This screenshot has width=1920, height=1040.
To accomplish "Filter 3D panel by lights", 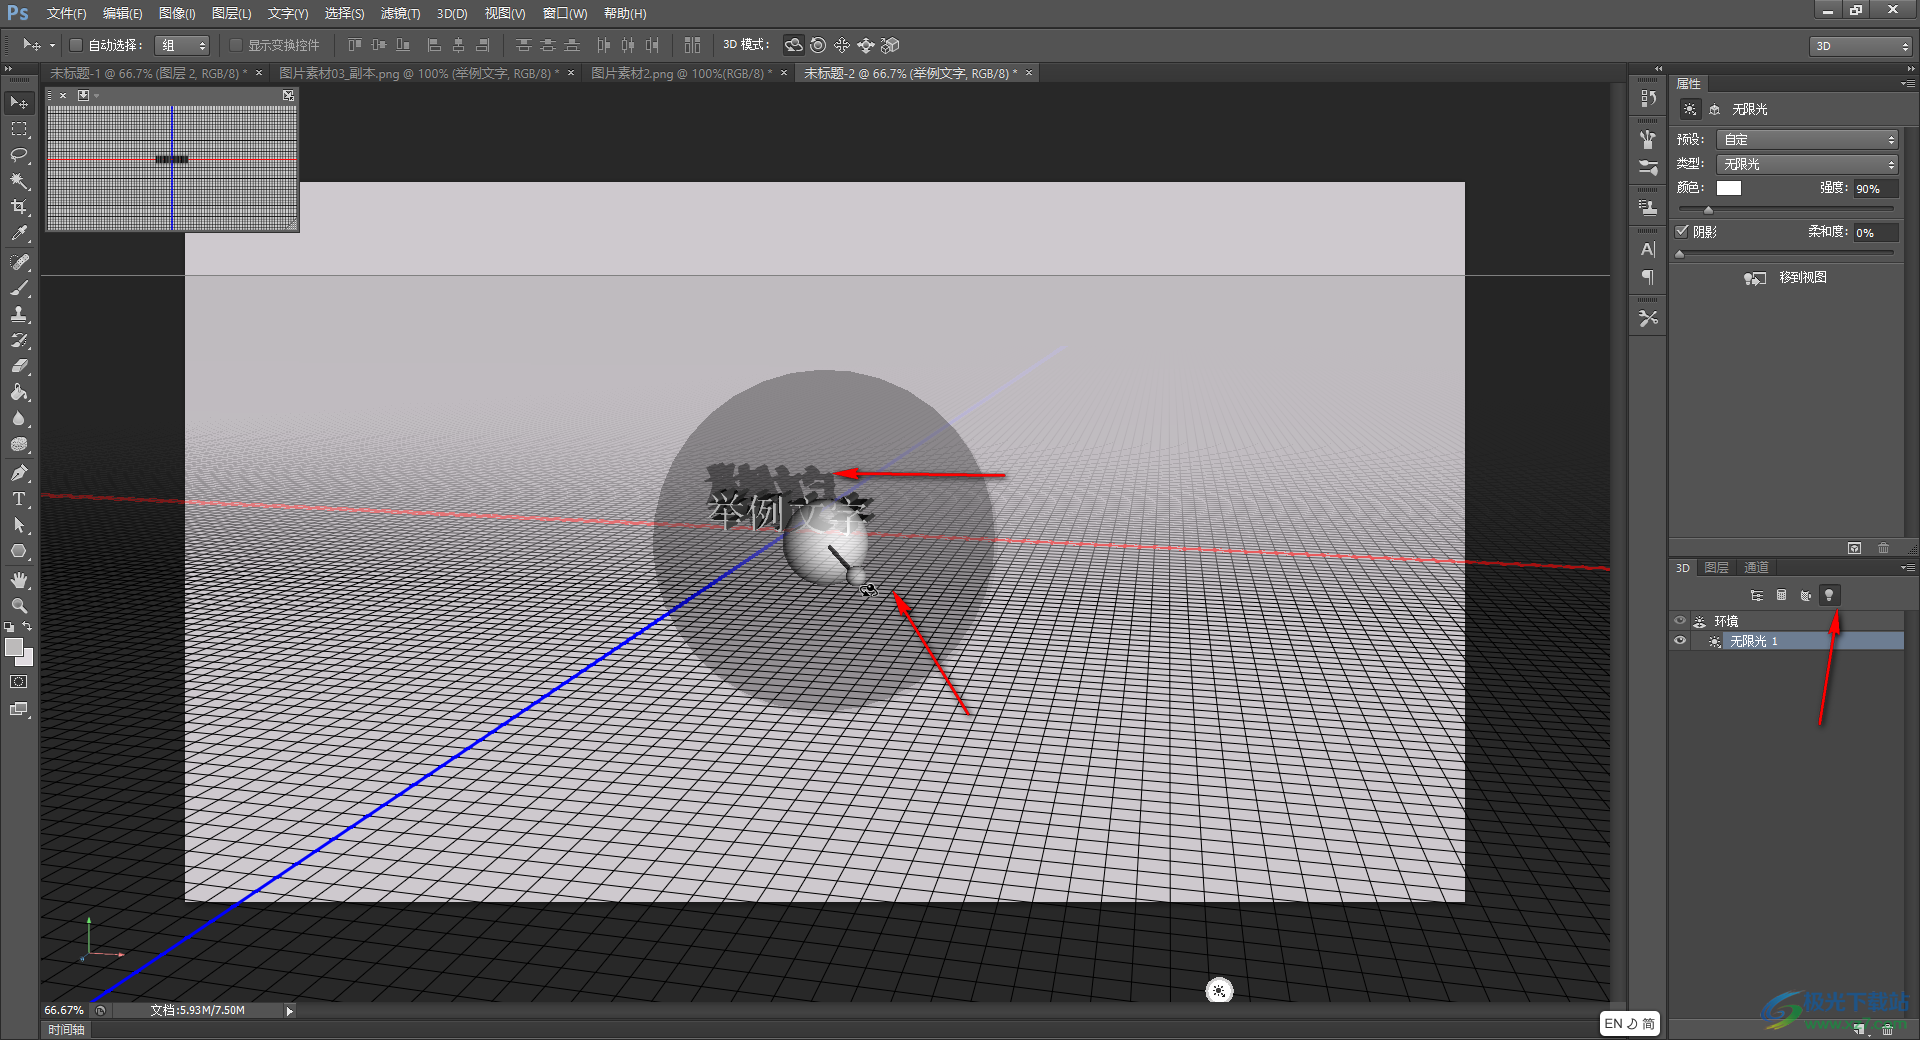I will tap(1829, 595).
